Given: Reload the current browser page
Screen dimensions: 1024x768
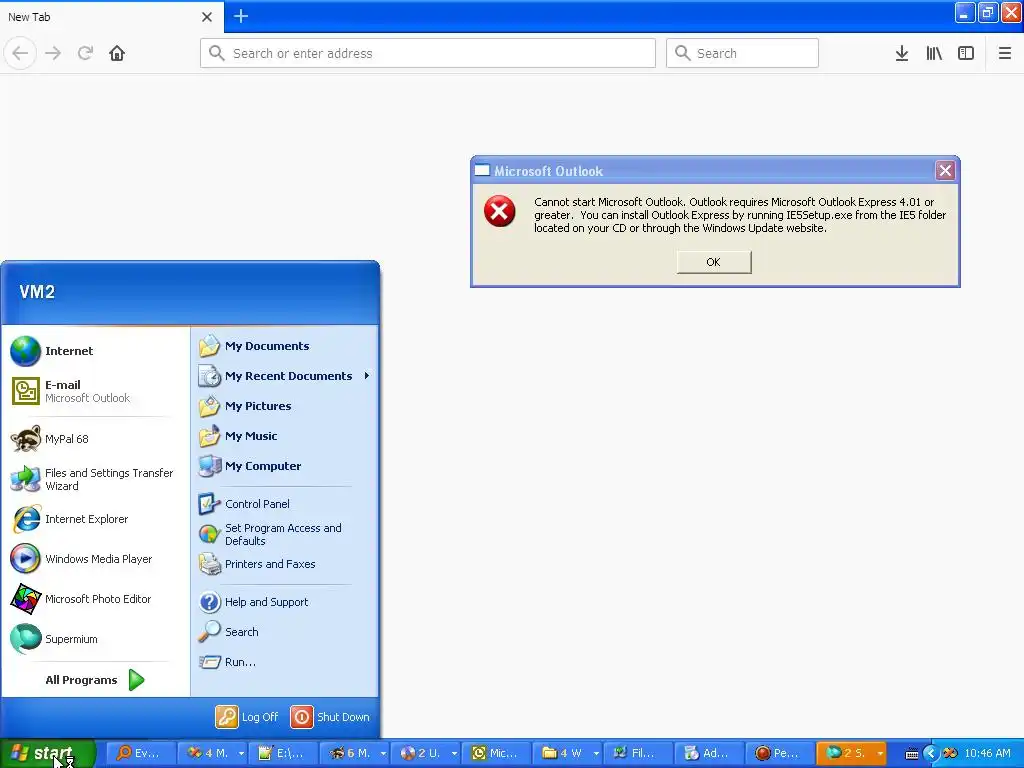Looking at the screenshot, I should [85, 53].
